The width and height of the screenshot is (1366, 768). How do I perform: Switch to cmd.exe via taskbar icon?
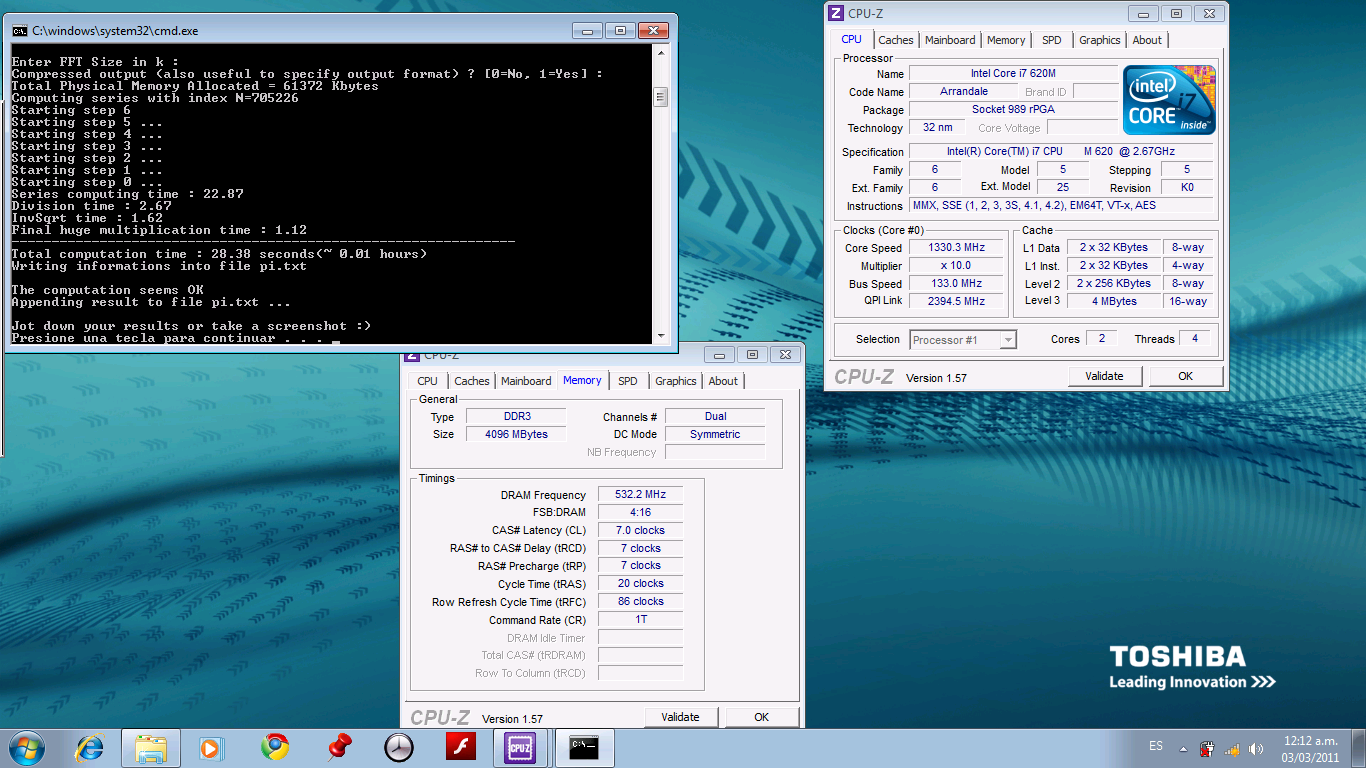point(584,747)
